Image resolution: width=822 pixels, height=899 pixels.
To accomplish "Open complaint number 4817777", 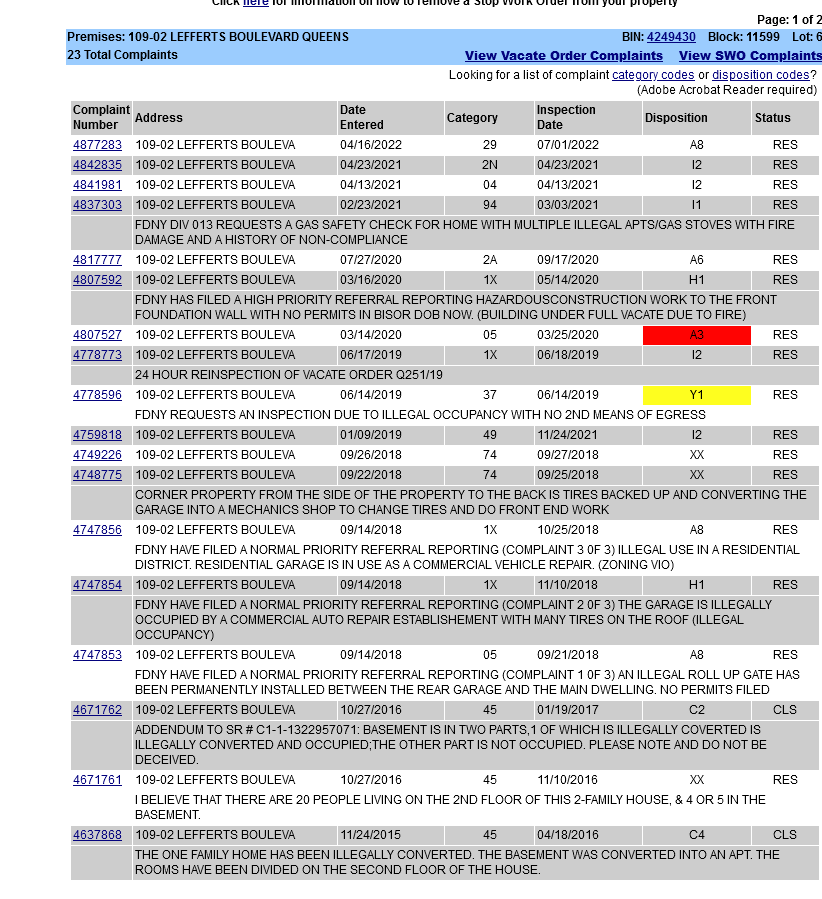I will [x=97, y=260].
